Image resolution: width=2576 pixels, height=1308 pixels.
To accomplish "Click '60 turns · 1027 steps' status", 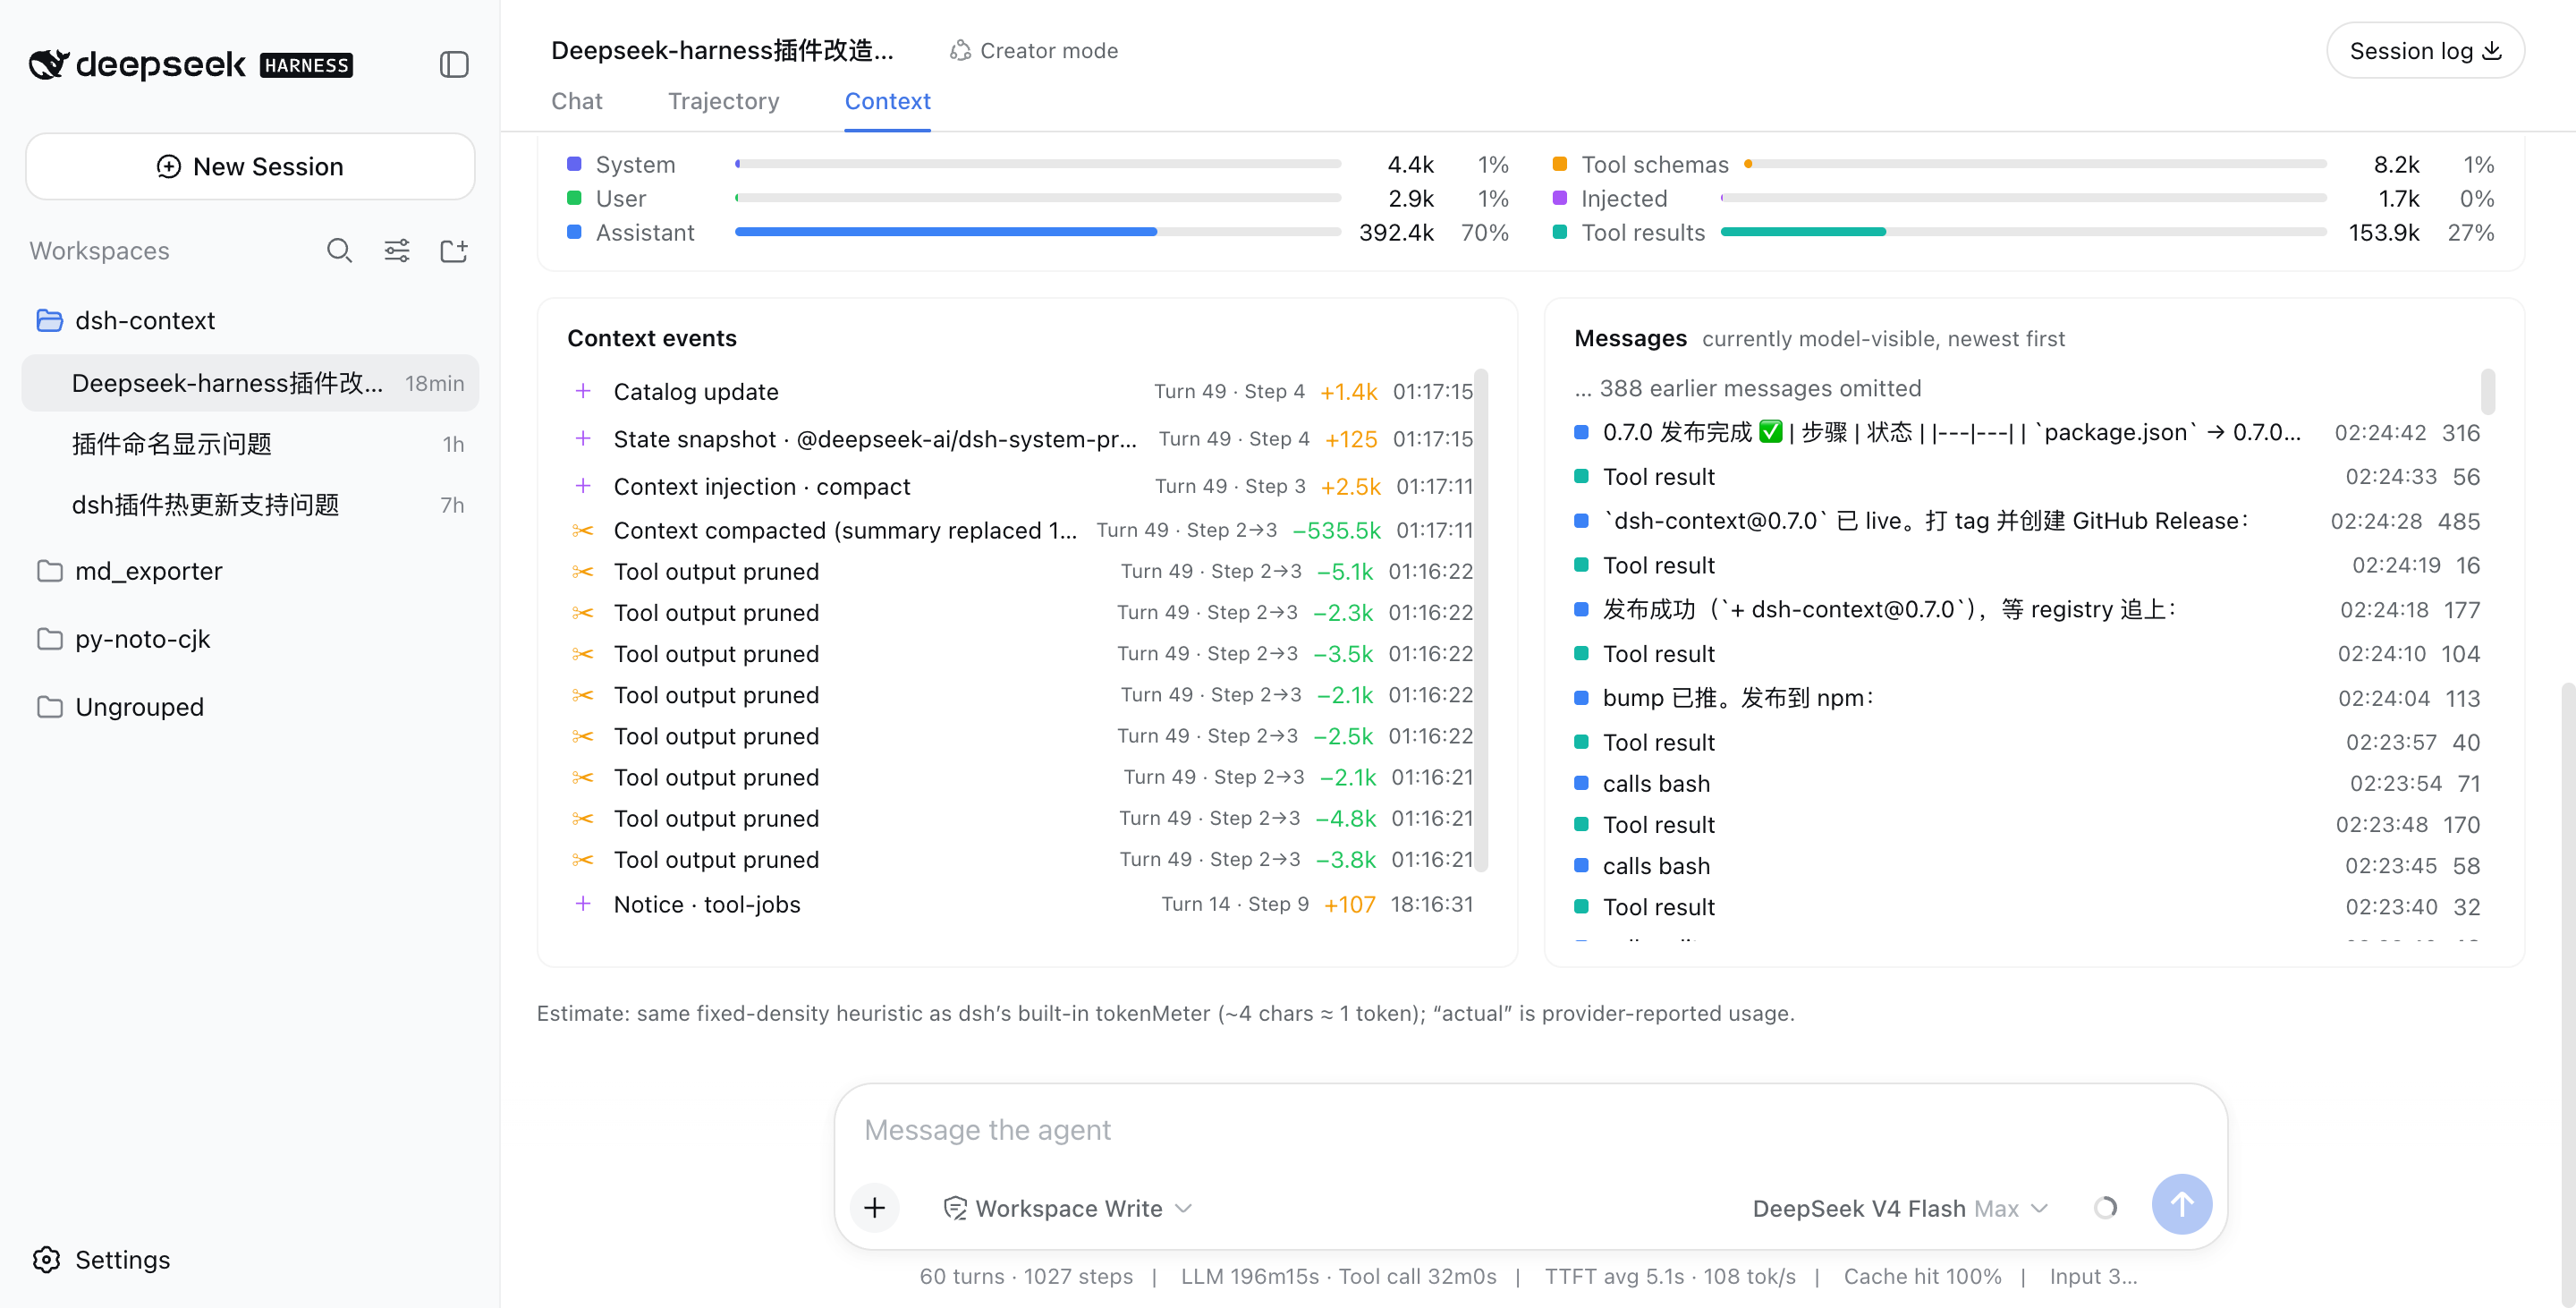I will (1026, 1277).
